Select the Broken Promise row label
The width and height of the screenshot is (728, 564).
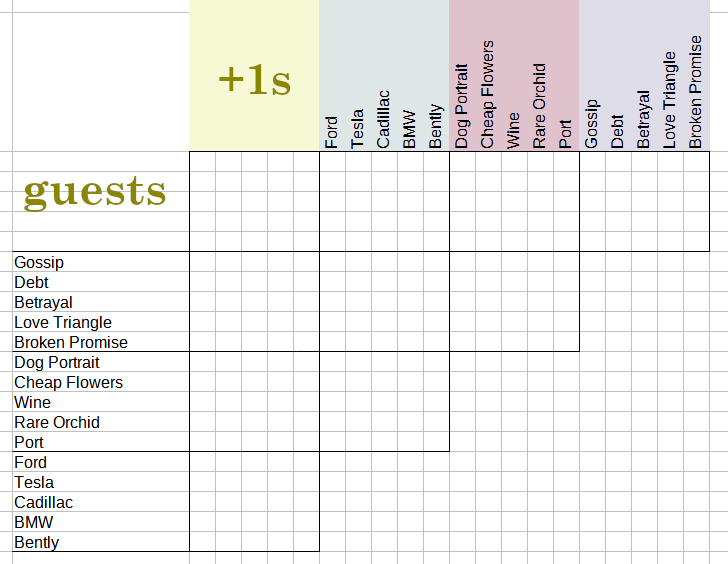pos(71,342)
